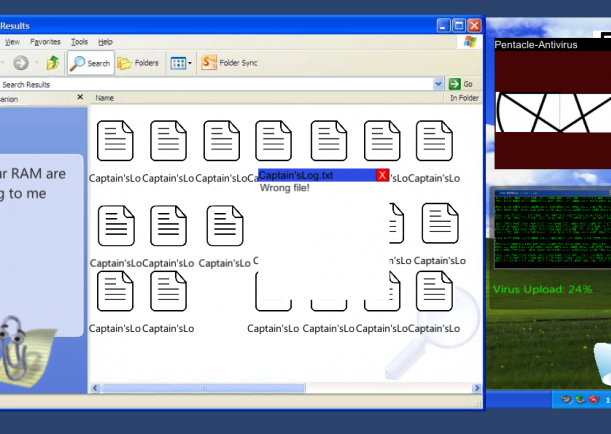Open the Help menu
This screenshot has height=434, width=611.
105,42
